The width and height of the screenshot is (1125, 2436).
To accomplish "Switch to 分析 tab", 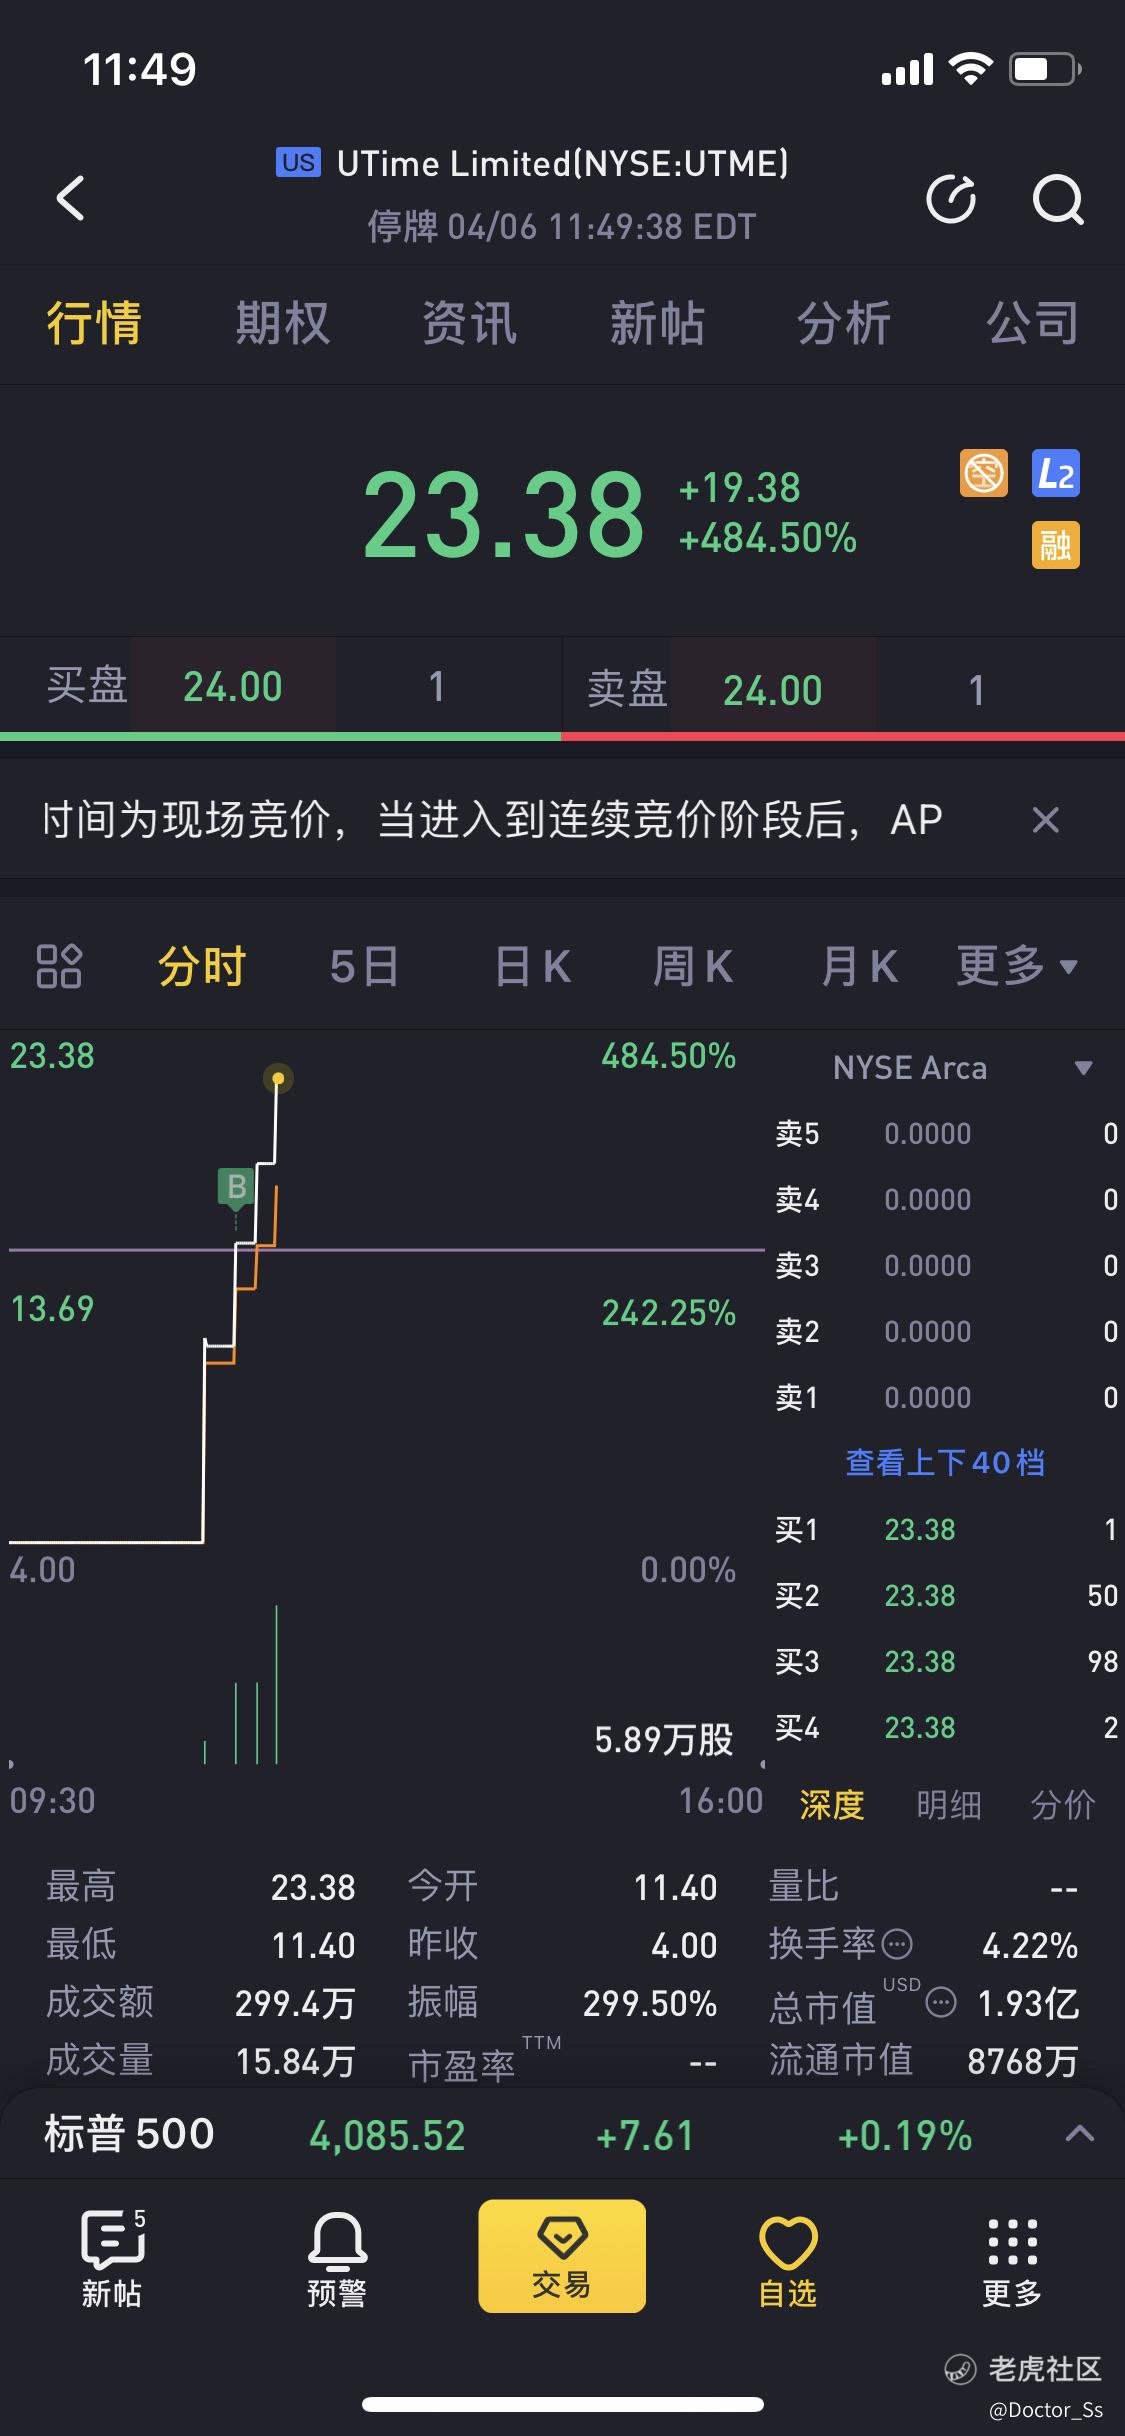I will [844, 324].
